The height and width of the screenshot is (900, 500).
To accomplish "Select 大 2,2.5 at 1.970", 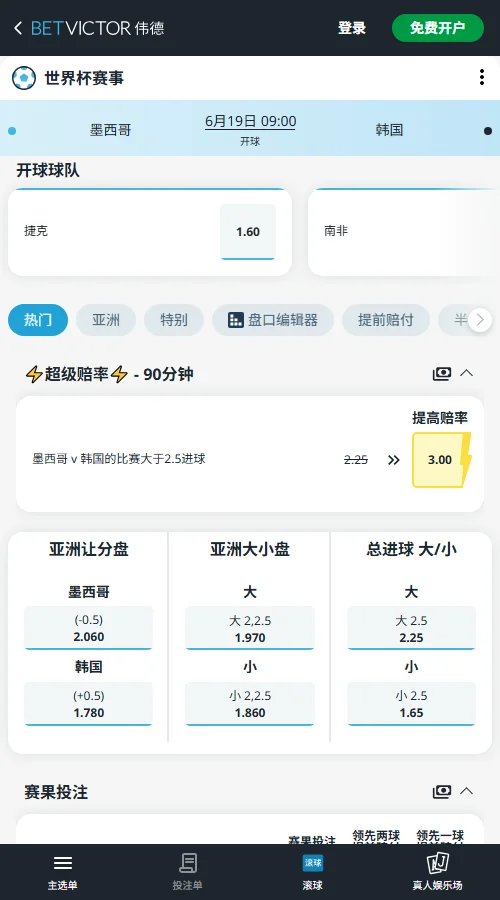I will (x=250, y=628).
